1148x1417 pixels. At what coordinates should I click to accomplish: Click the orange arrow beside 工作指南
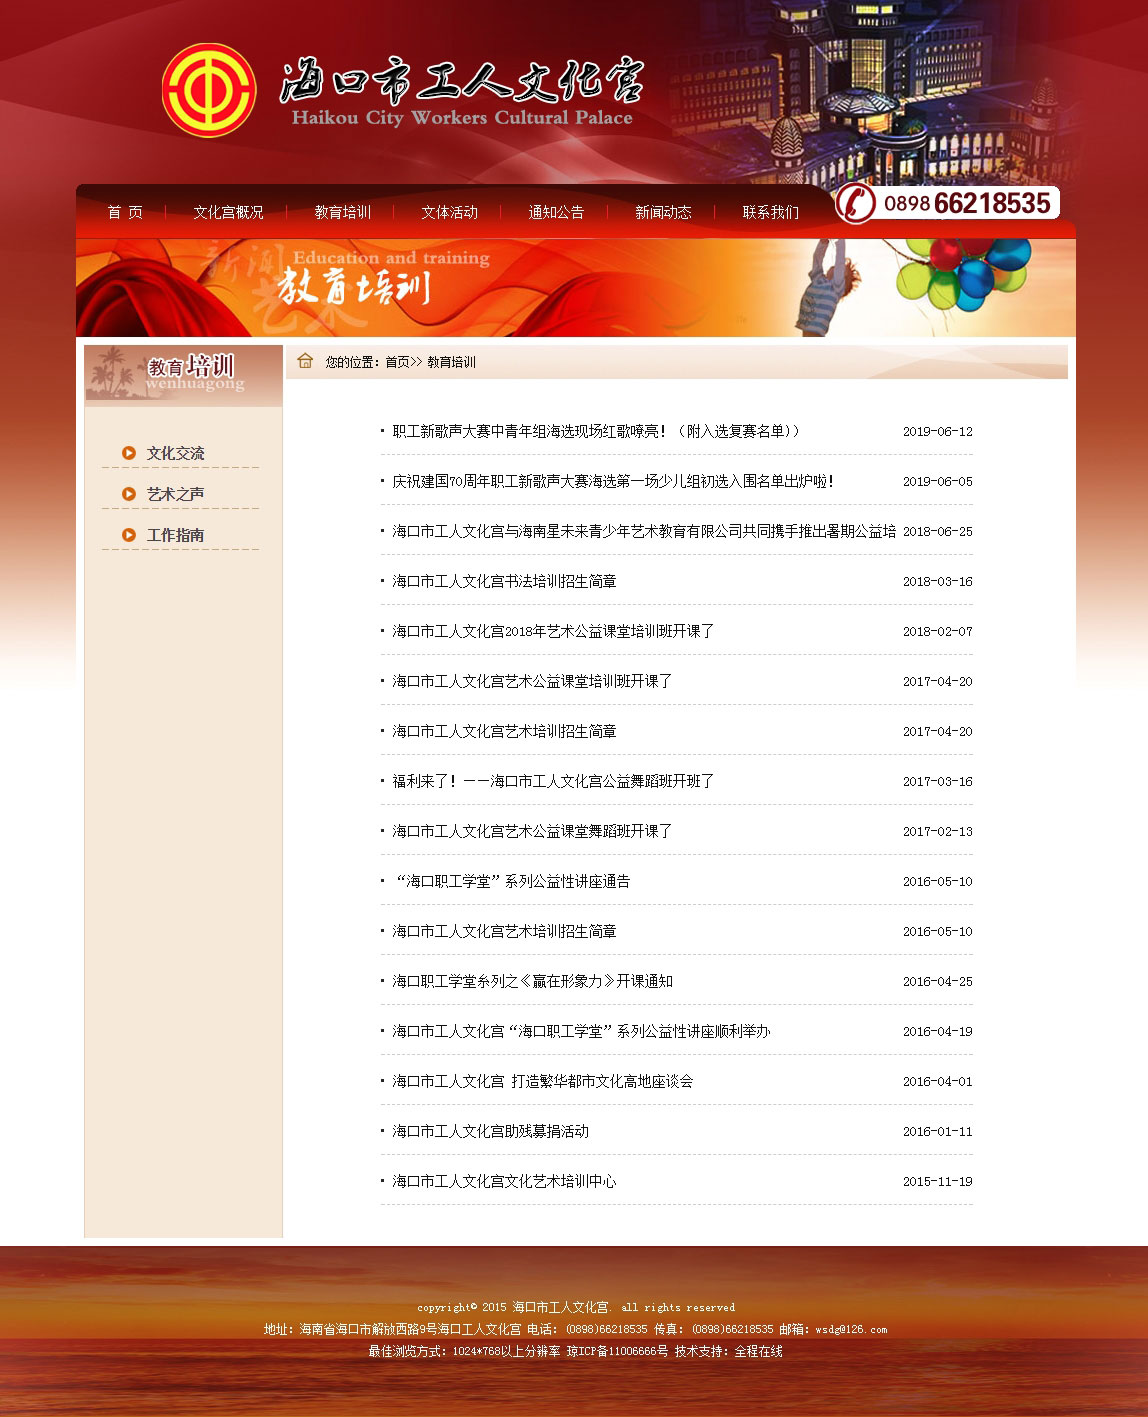(129, 535)
